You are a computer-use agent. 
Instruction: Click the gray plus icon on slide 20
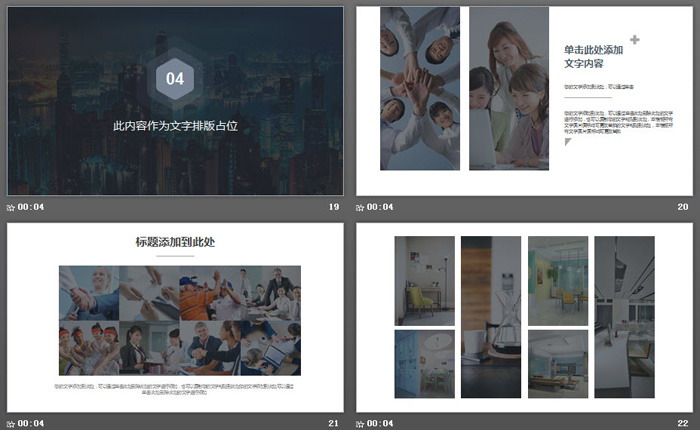(x=634, y=40)
